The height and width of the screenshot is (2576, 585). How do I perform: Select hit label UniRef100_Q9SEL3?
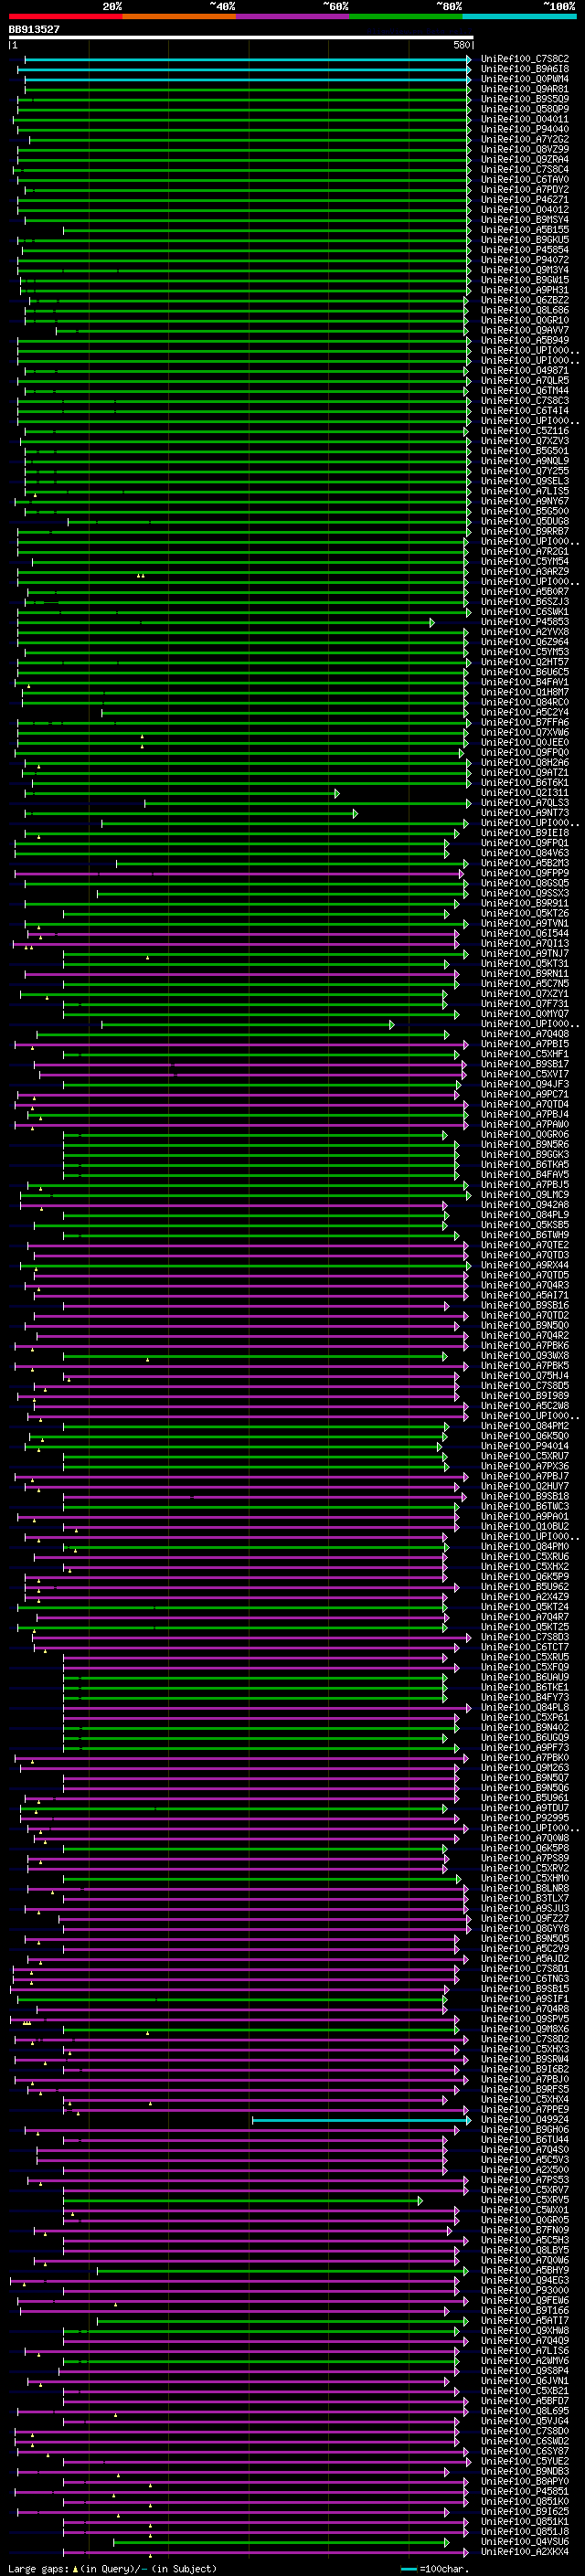(524, 481)
